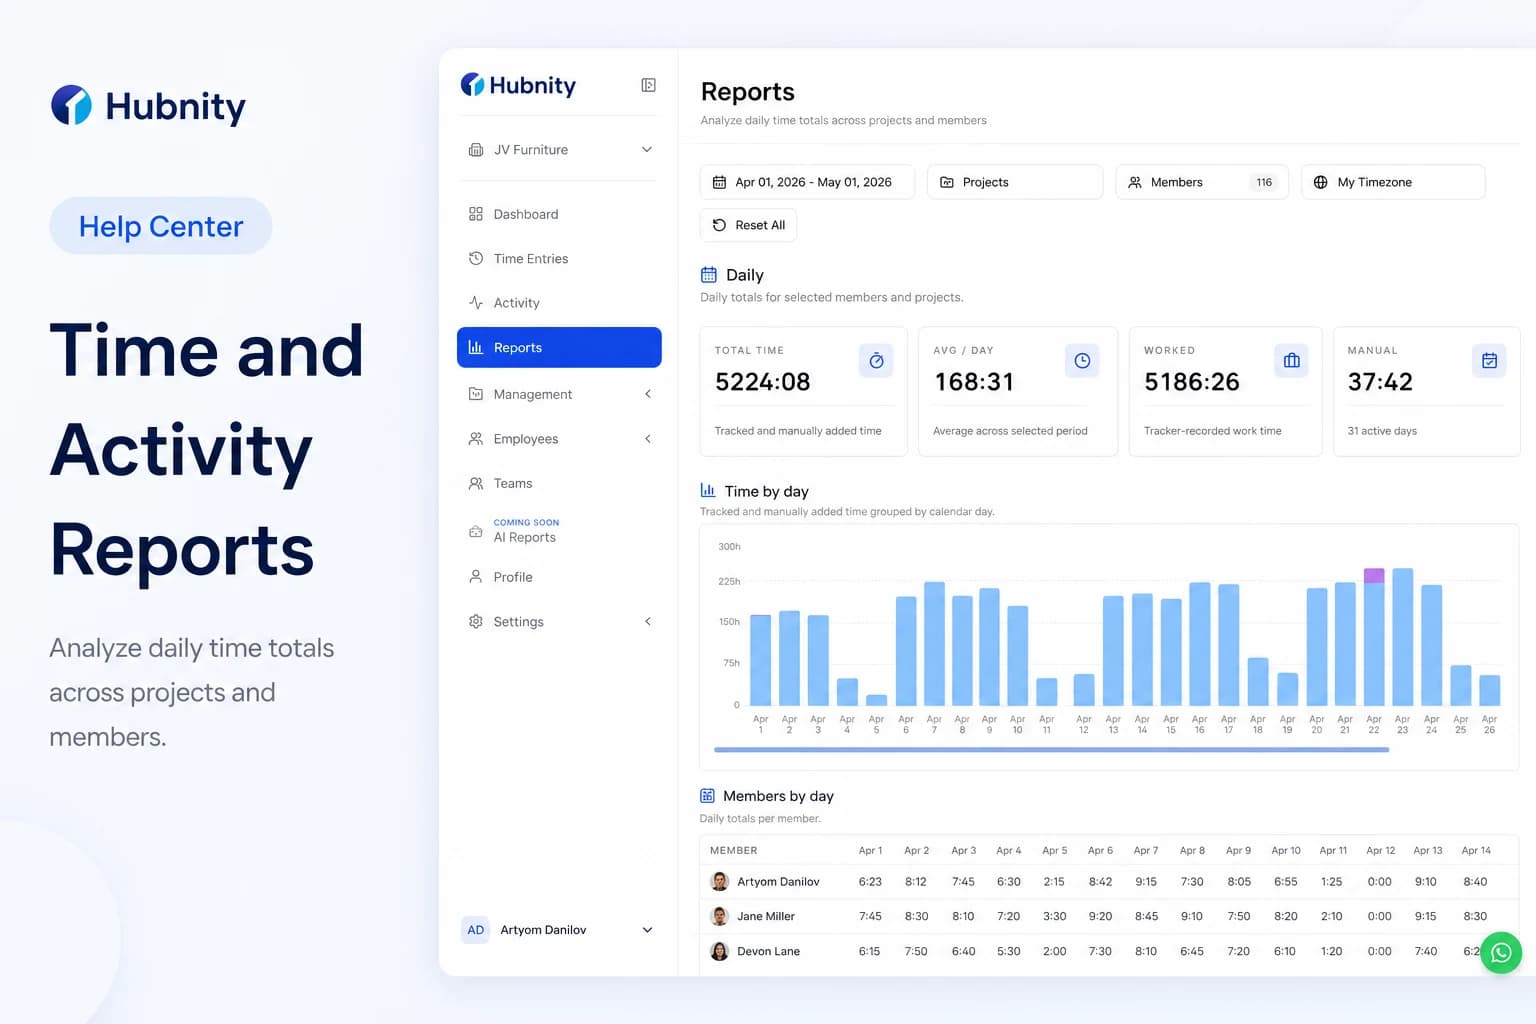Screen dimensions: 1536x1024
Task: Click the Help Center badge
Action: tap(161, 226)
